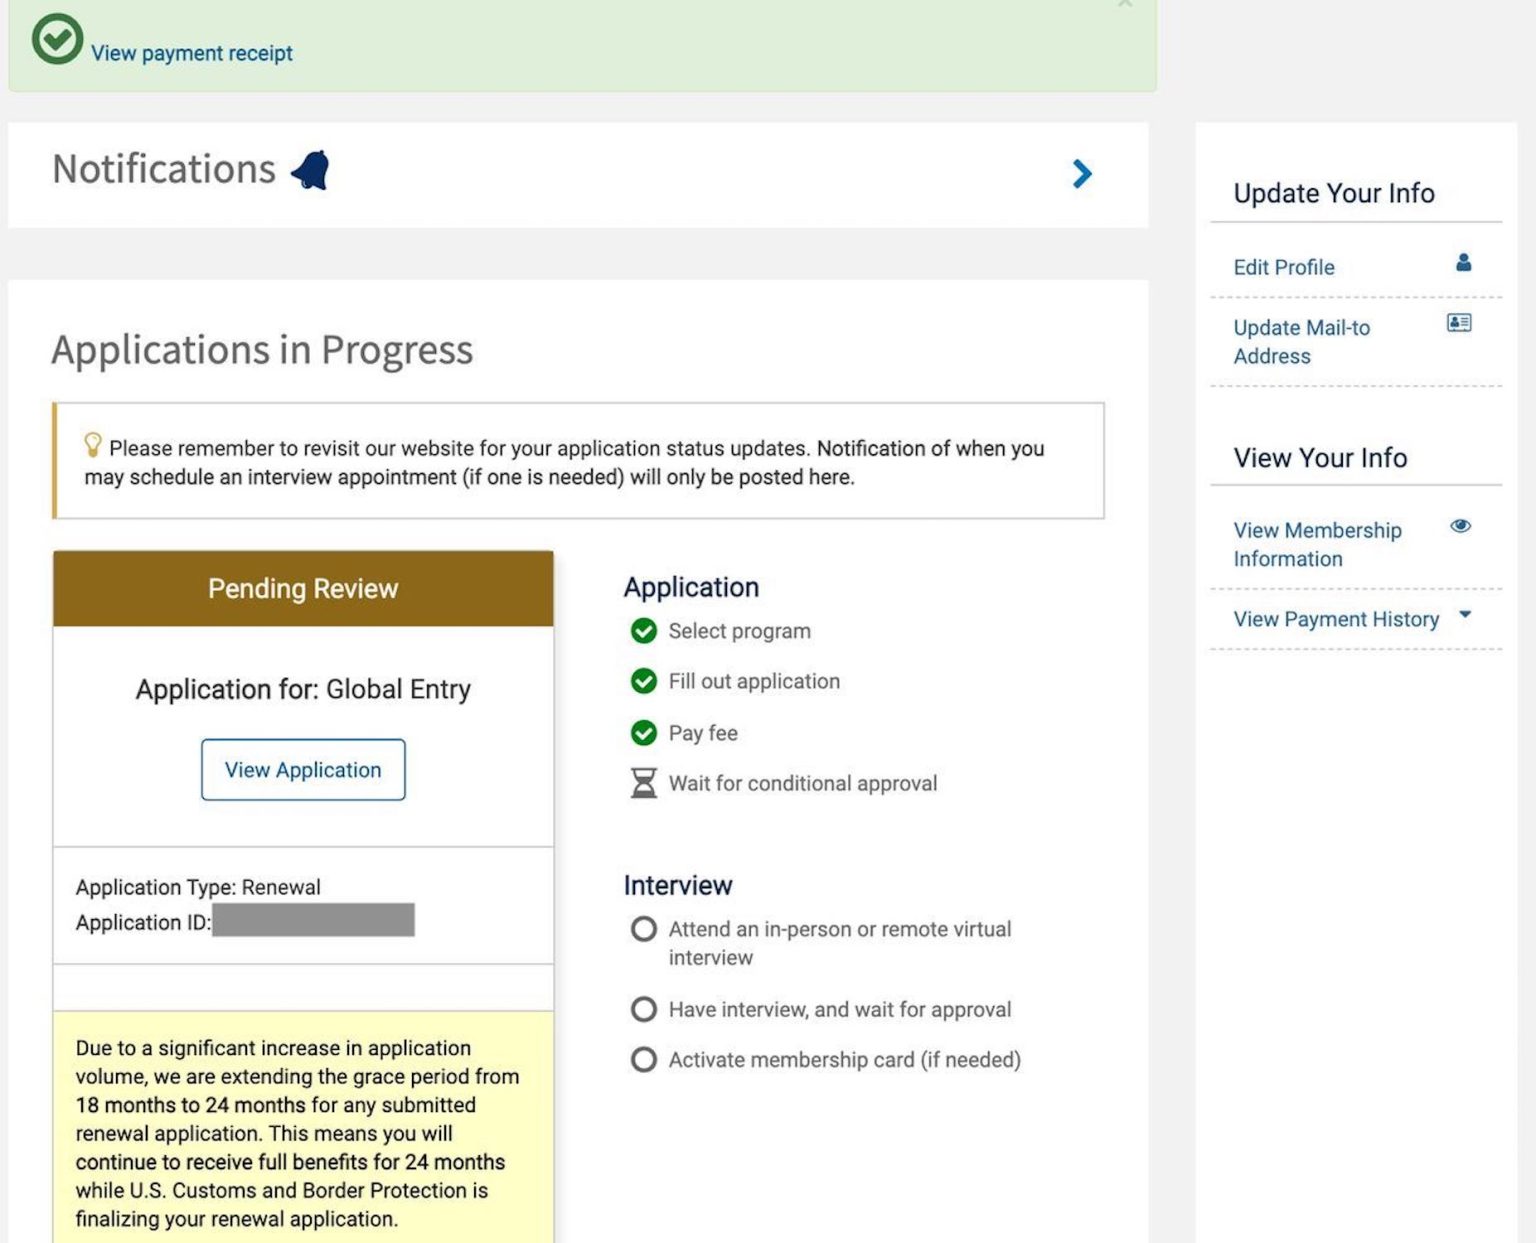Click the green checkmark beside View payment receipt
The height and width of the screenshot is (1243, 1536).
coord(57,39)
